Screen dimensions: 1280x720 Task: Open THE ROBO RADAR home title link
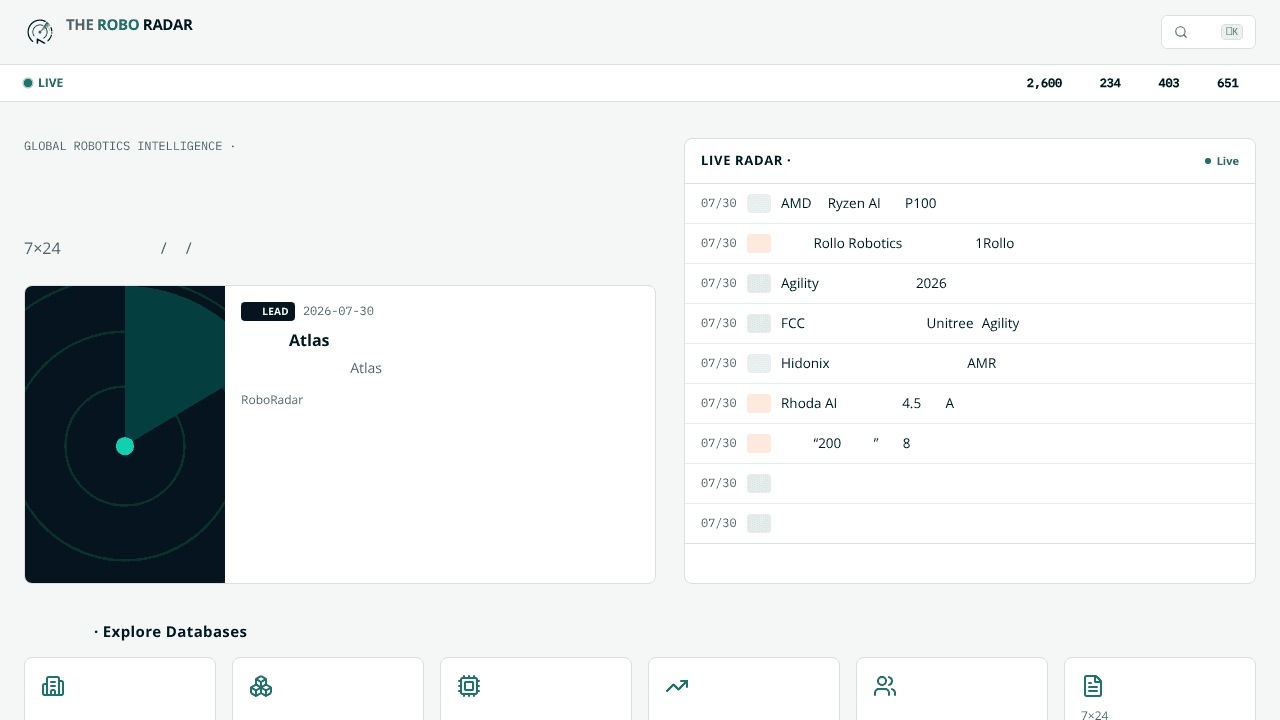129,25
